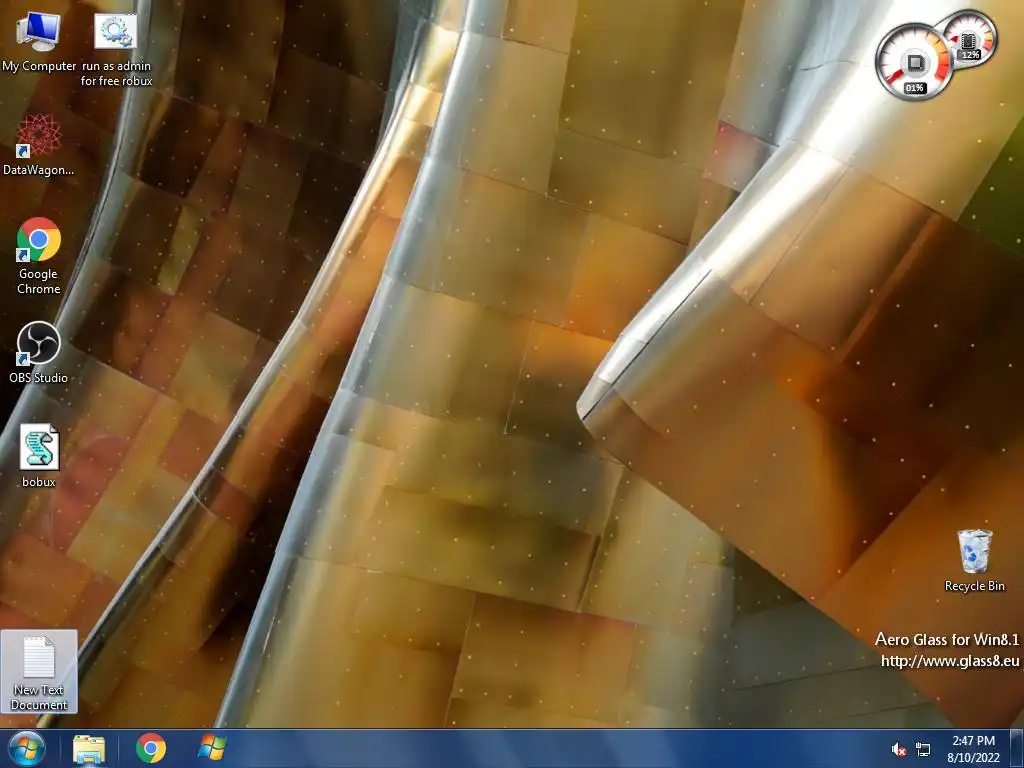
Task: Click the CPU meter gadget dial showing 01%
Action: click(x=914, y=62)
